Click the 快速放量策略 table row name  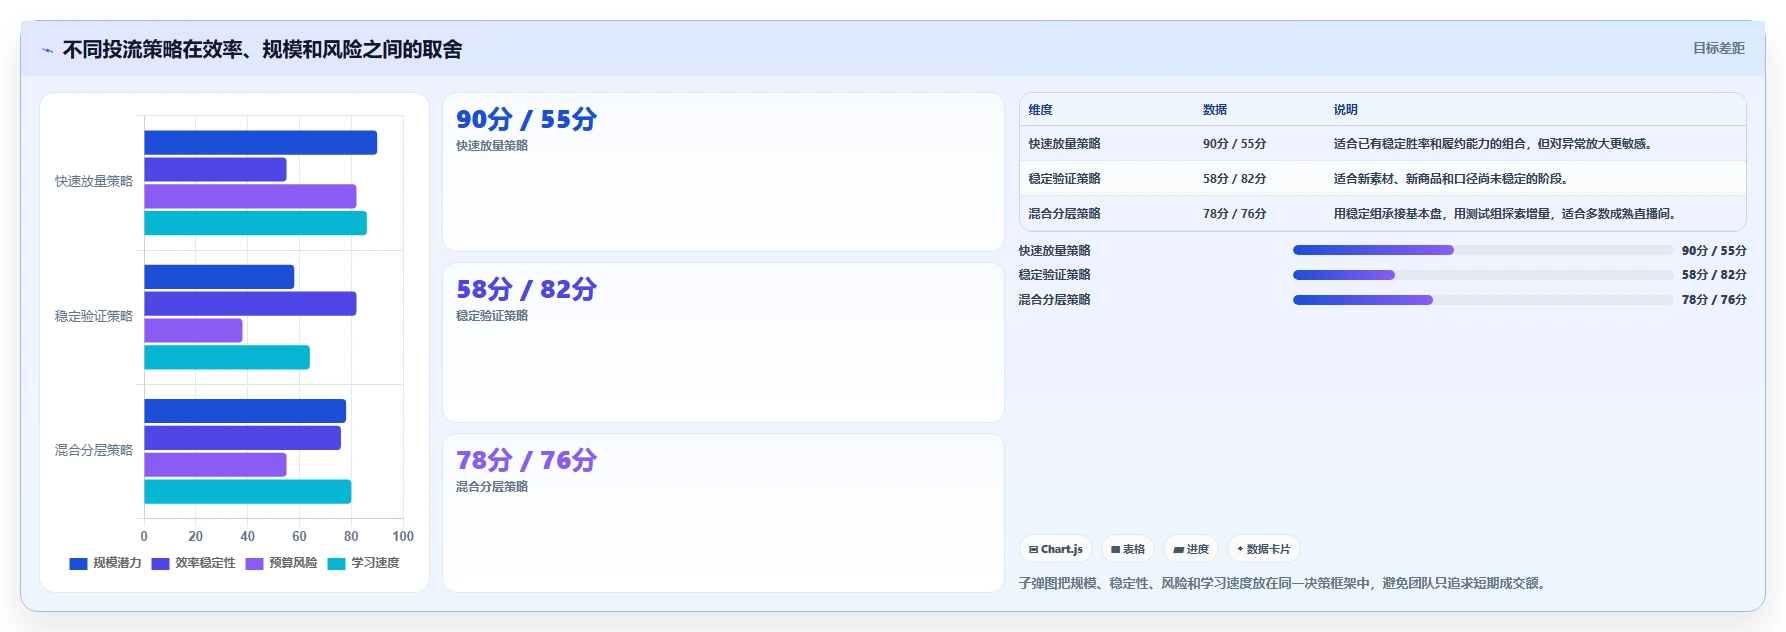(1064, 144)
